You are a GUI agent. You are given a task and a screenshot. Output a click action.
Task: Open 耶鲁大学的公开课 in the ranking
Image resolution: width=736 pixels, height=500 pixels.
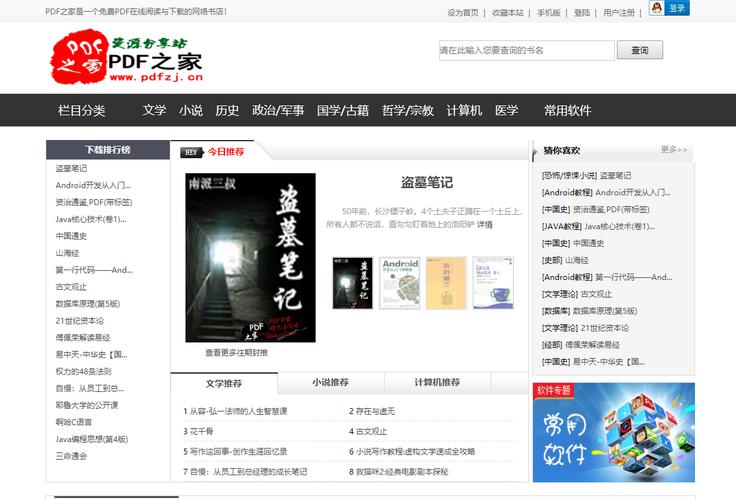[87, 405]
